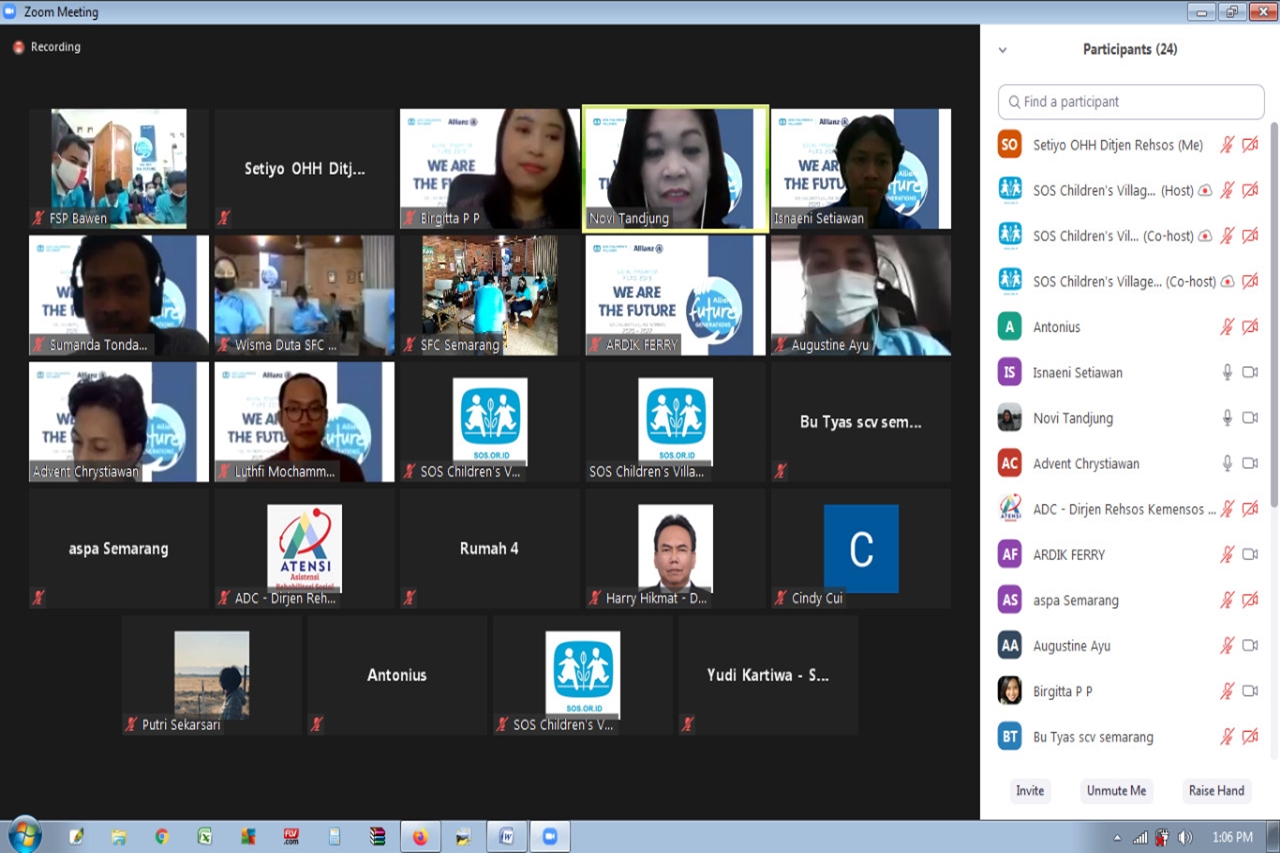This screenshot has width=1280, height=853.
Task: Select FSP Bawen's video tile
Action: pyautogui.click(x=118, y=169)
